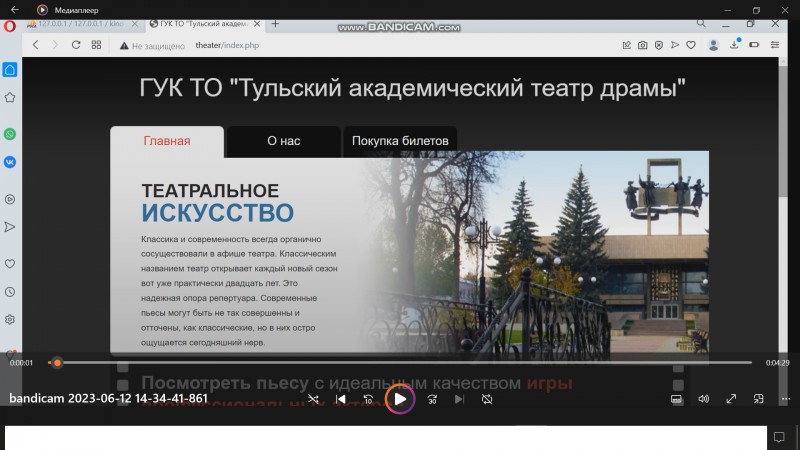The height and width of the screenshot is (450, 800).
Task: Jump to next track in media player
Action: [x=459, y=399]
